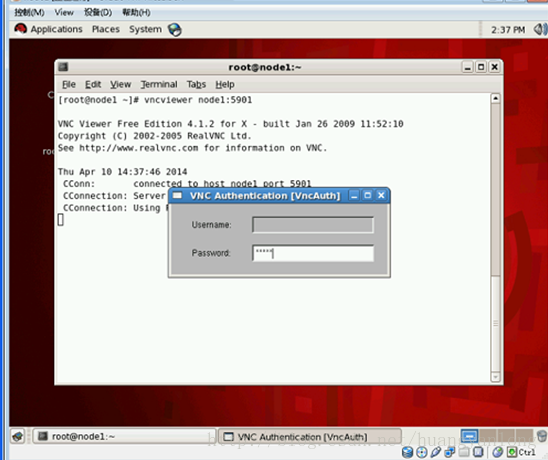The height and width of the screenshot is (460, 548).
Task: Click VirtualBox host key Ctrl indicator
Action: click(521, 453)
